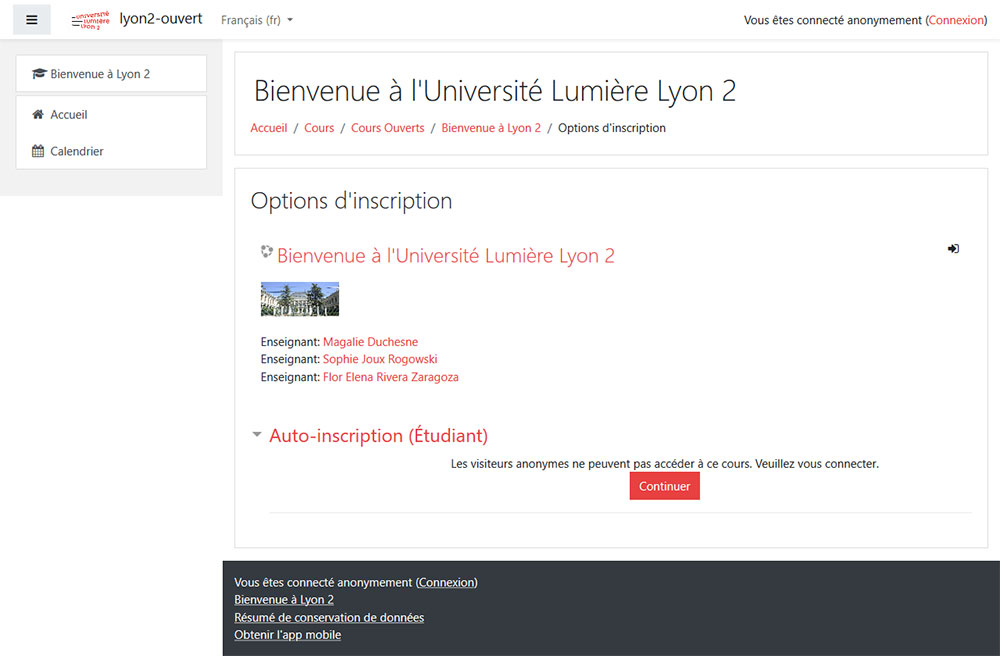Click the Université Lumière Lyon 2 logo
Viewport: 1000px width, 656px height.
[x=91, y=20]
